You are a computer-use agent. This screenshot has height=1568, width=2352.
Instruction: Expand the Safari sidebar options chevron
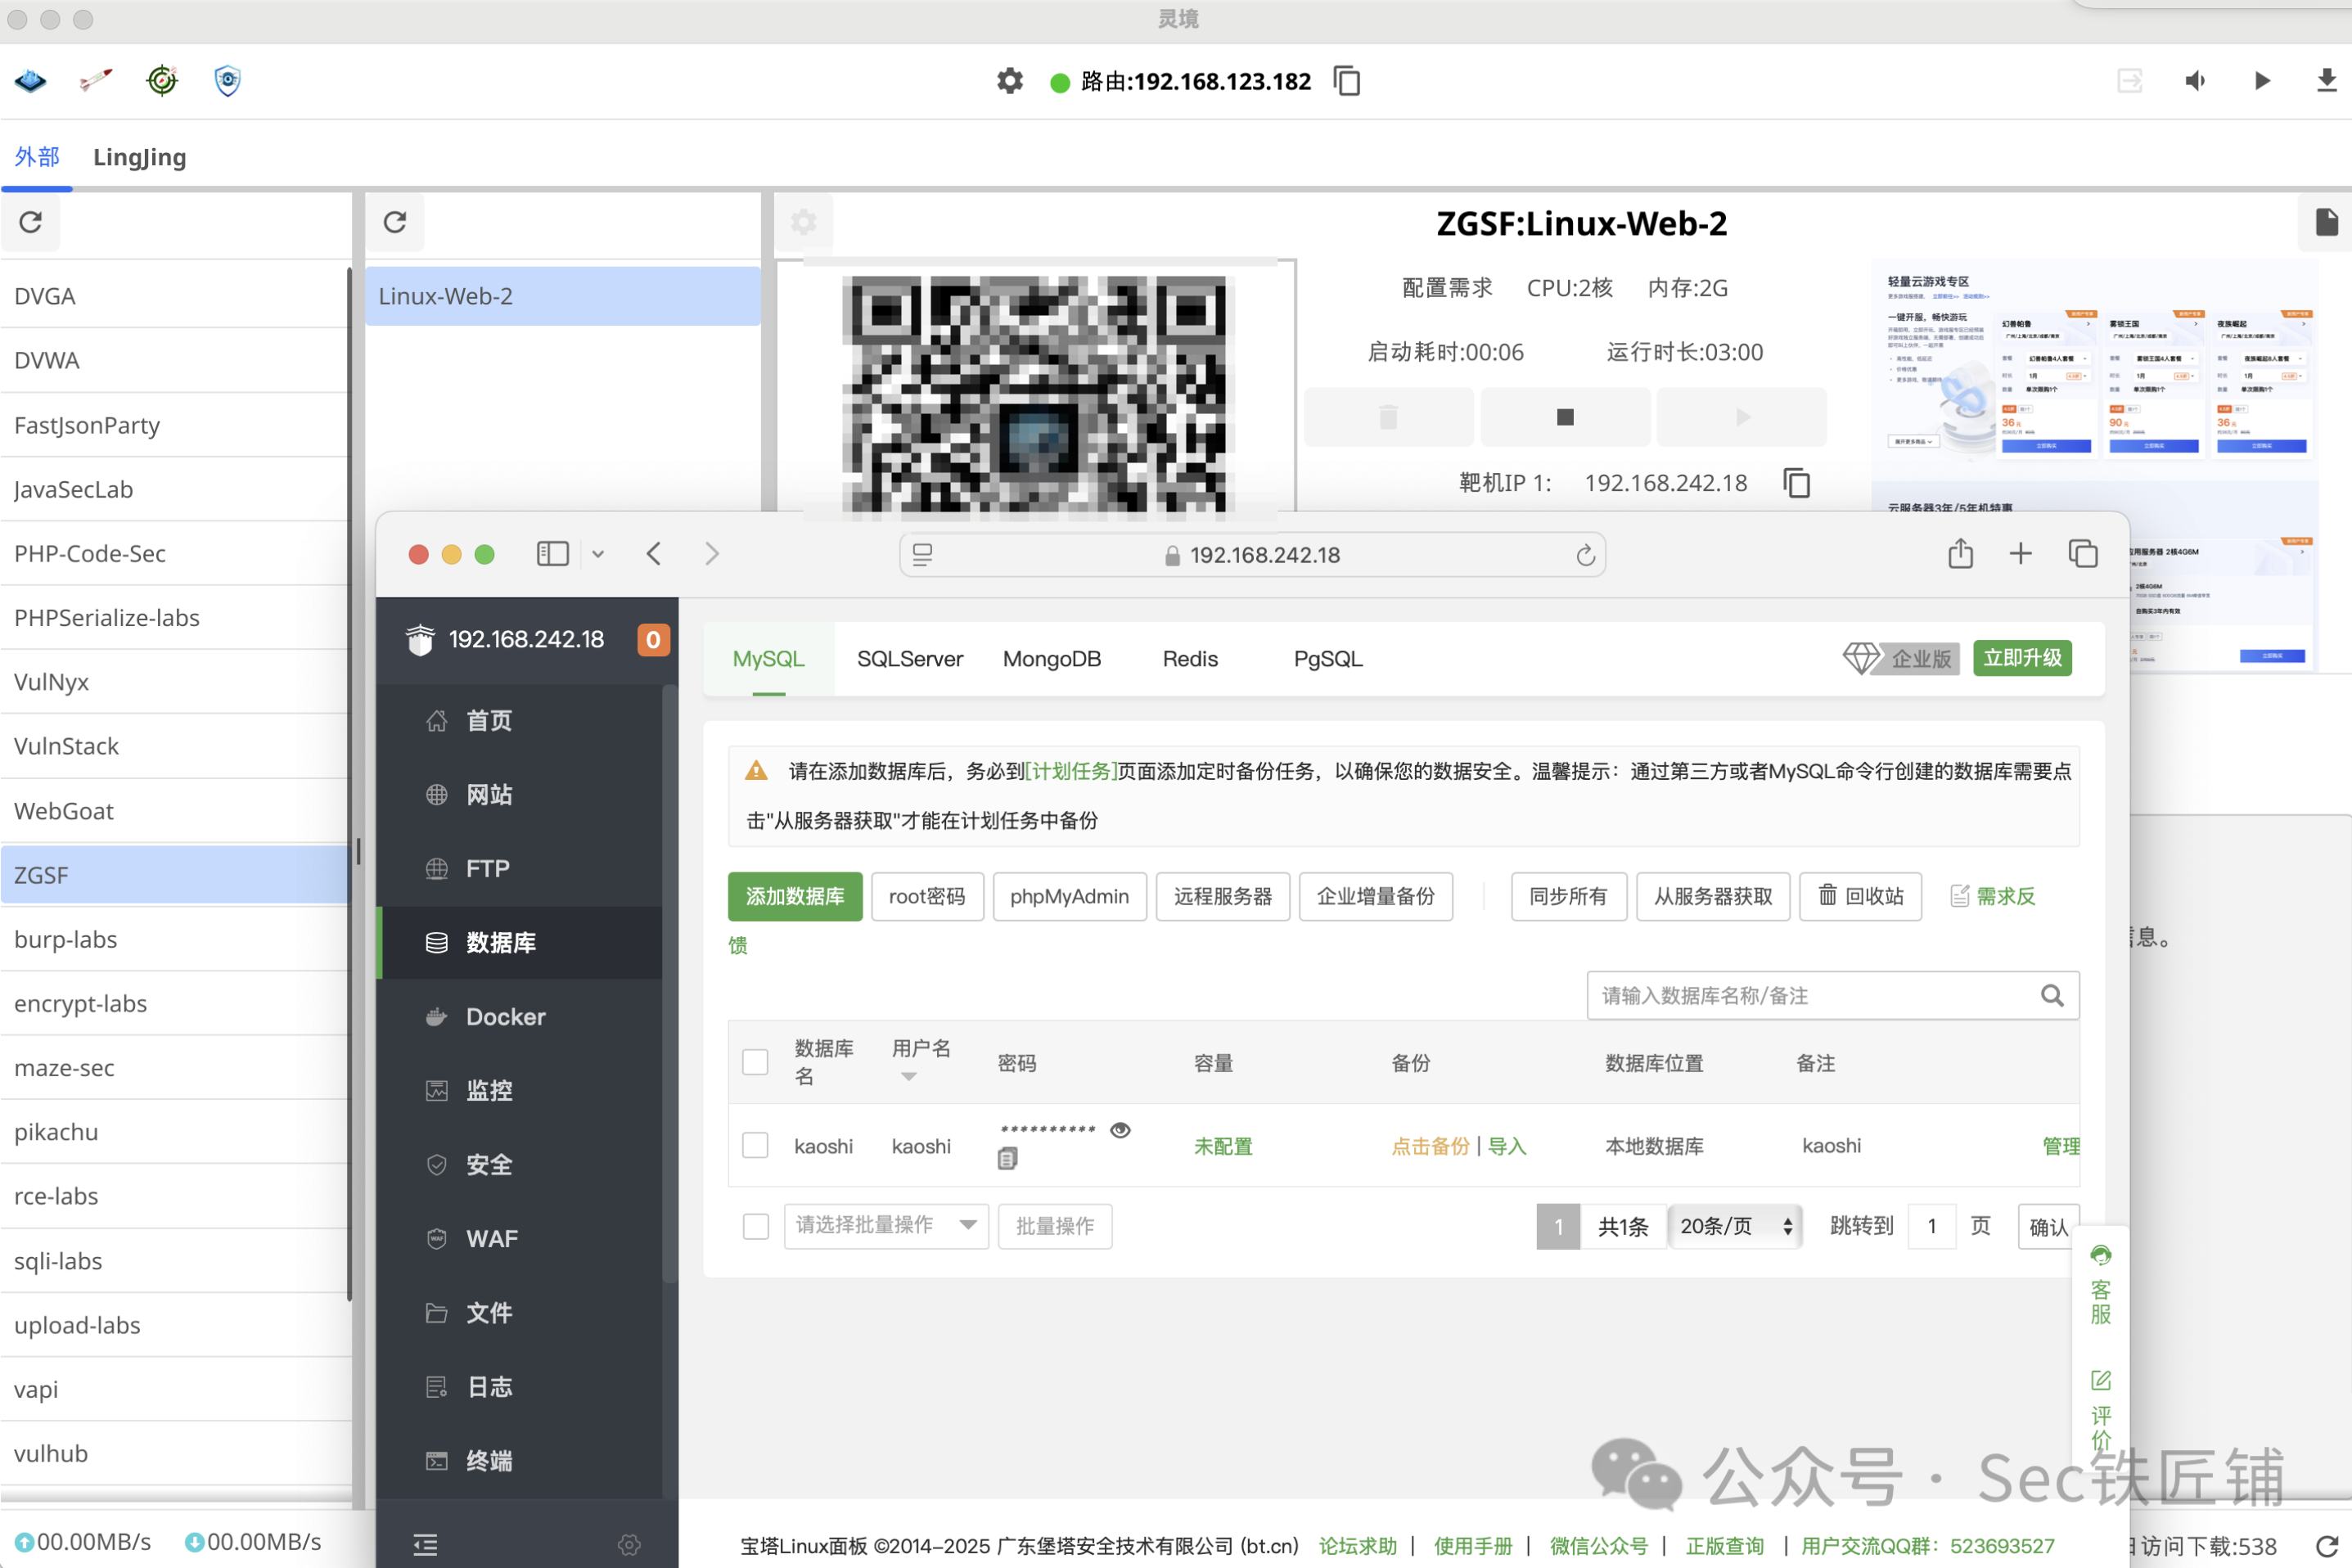pyautogui.click(x=598, y=554)
